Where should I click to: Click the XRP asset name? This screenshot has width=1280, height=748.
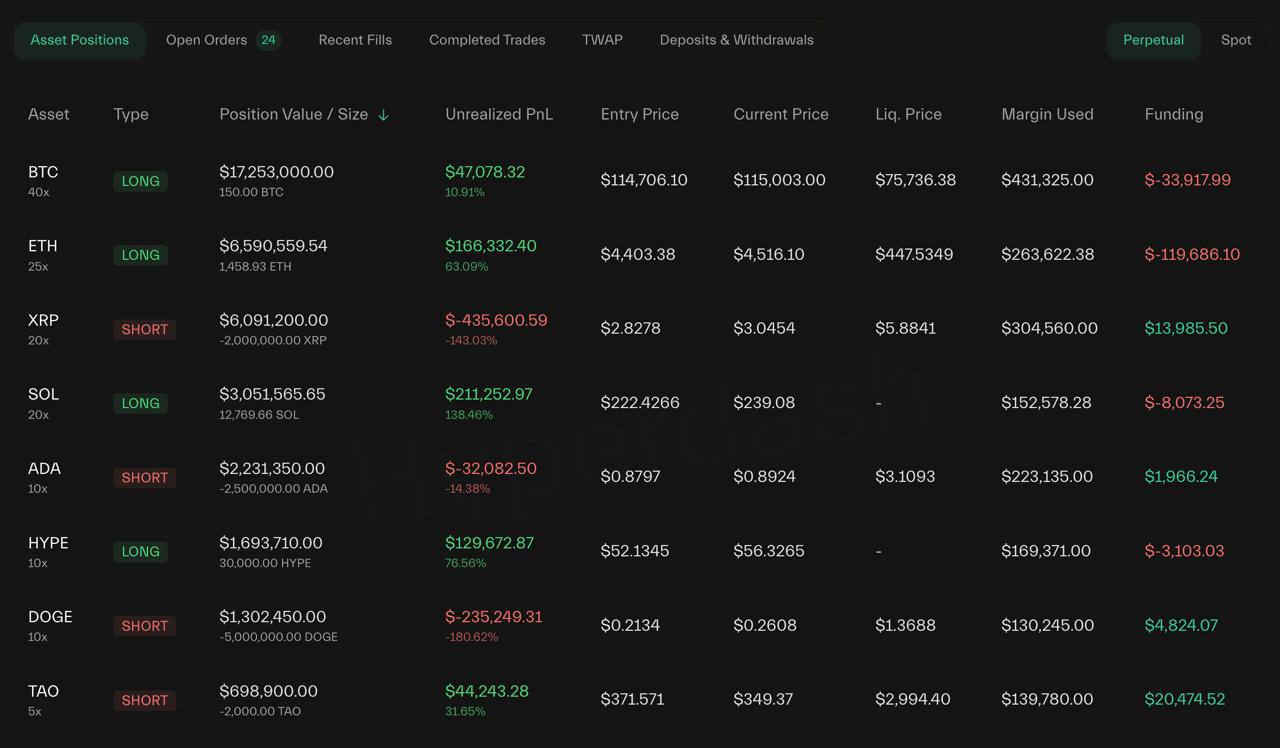(x=43, y=320)
